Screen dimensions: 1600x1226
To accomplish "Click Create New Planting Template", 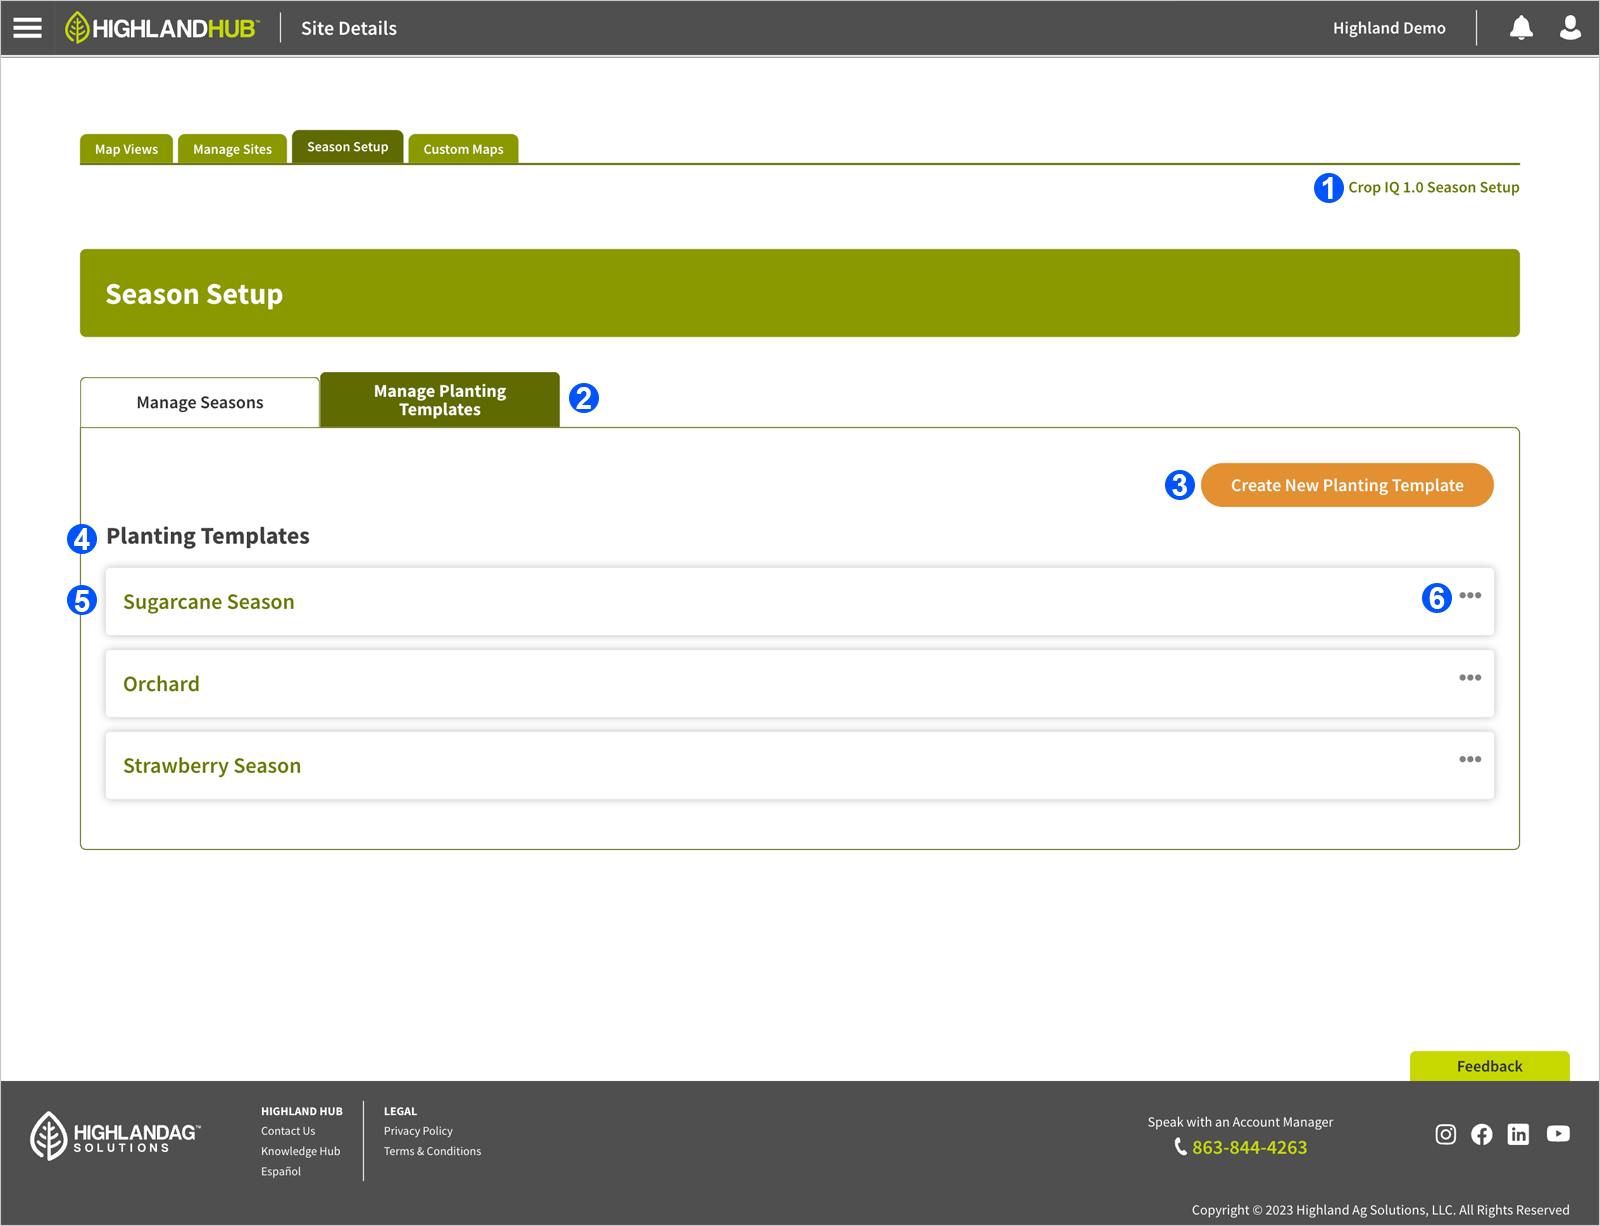I will point(1346,485).
